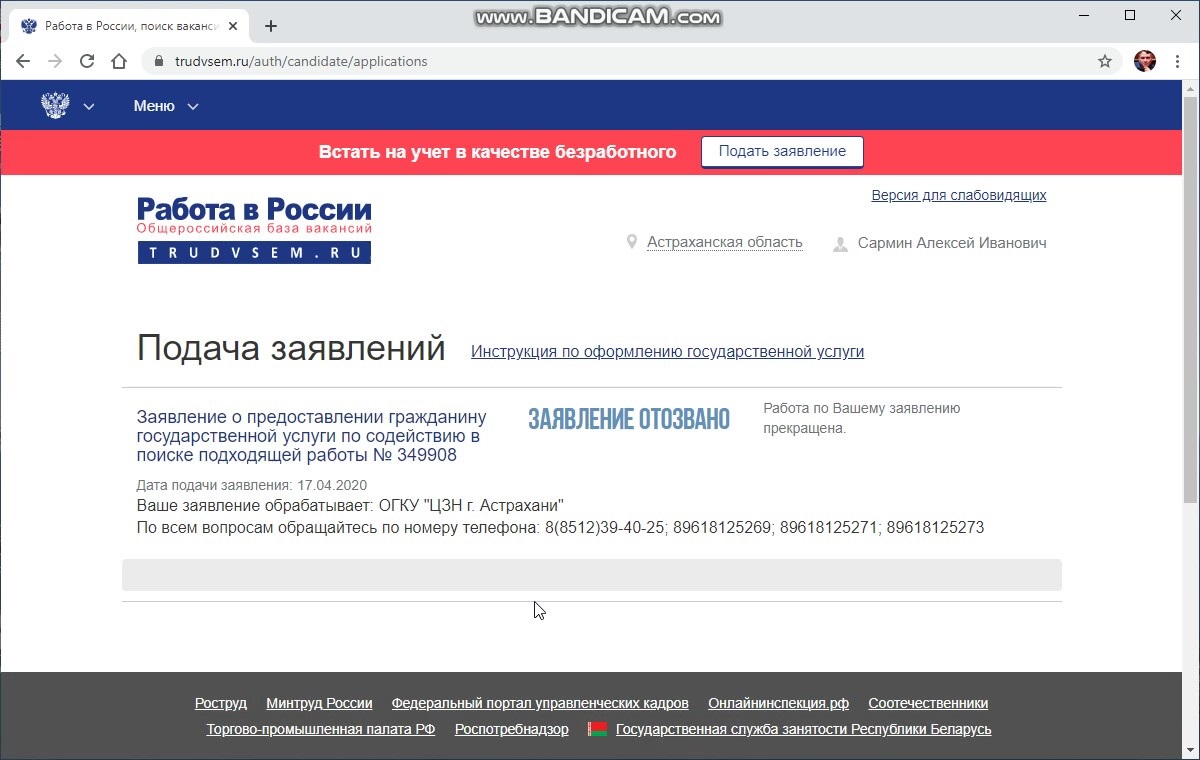Screen dimensions: 1200x760
Task: Click the ЗАЯВЛЕНИЕ ОТОЗВАНО status label
Action: point(629,419)
